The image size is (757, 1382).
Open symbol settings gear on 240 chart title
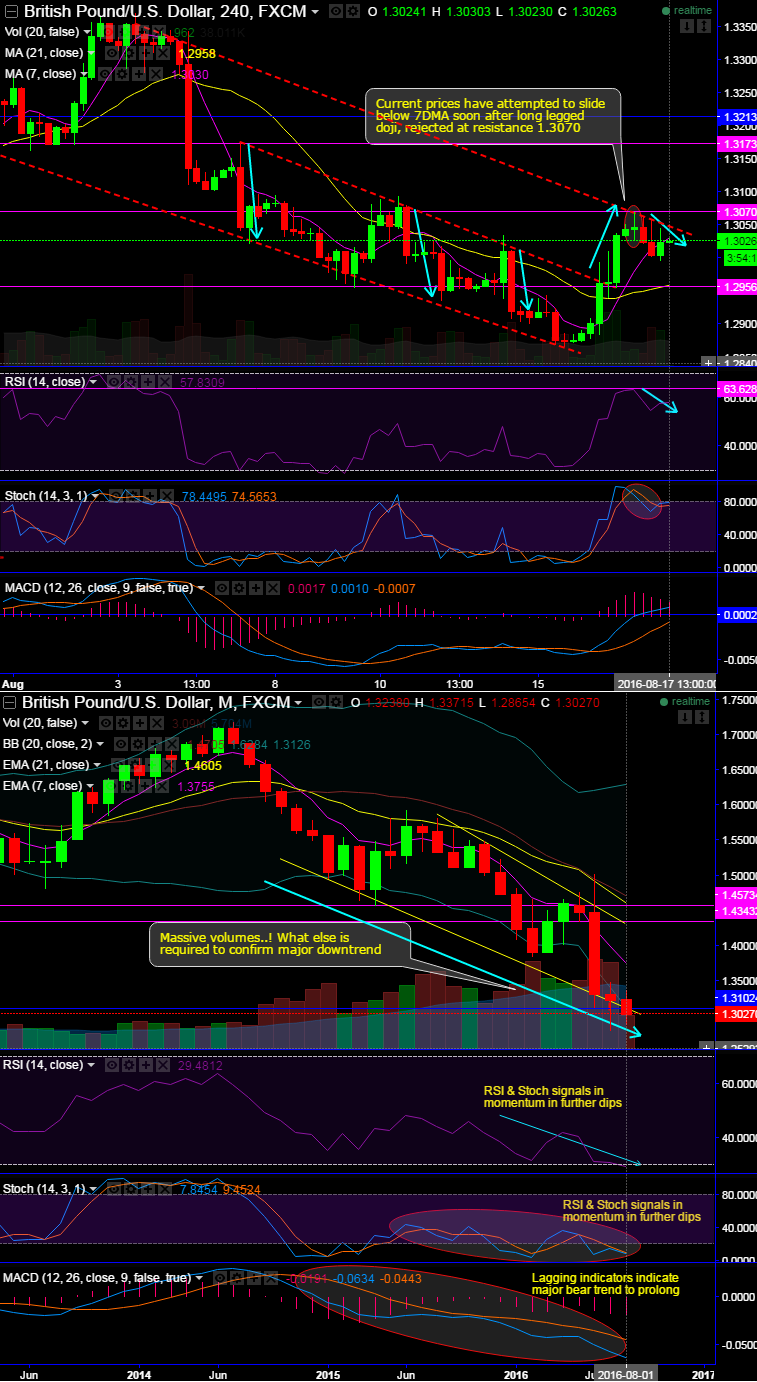click(x=354, y=11)
